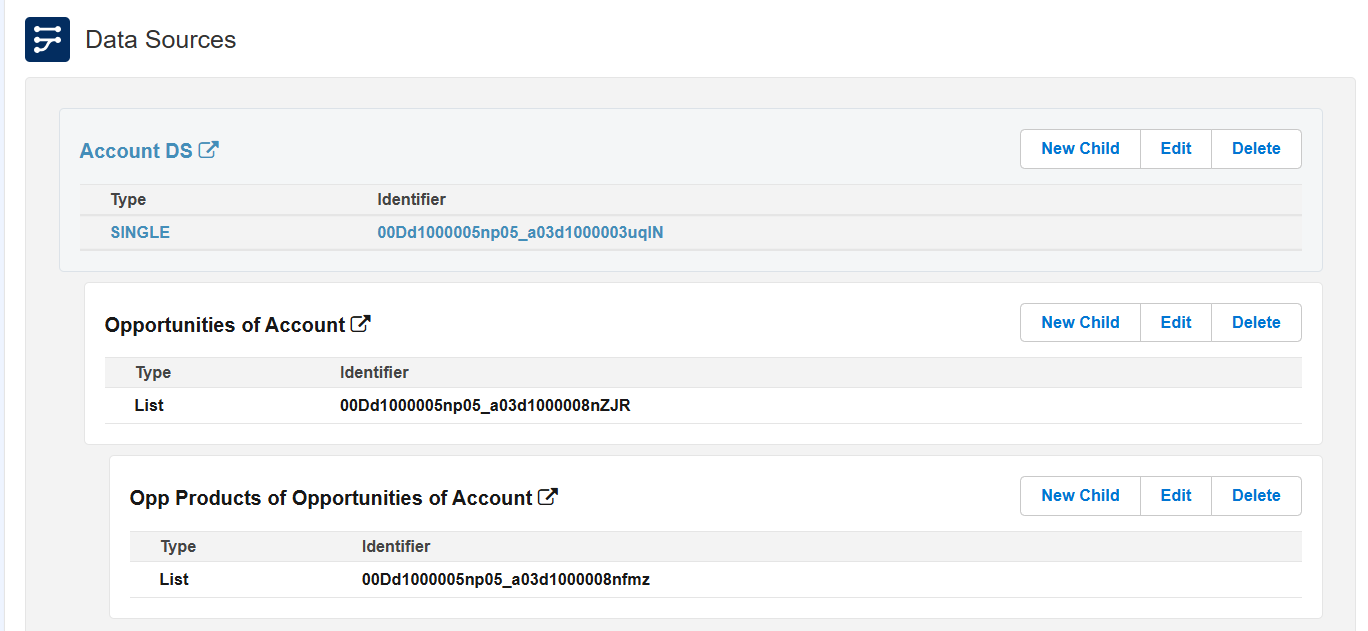The height and width of the screenshot is (631, 1368).
Task: Open Account DS via its external link icon
Action: [209, 148]
